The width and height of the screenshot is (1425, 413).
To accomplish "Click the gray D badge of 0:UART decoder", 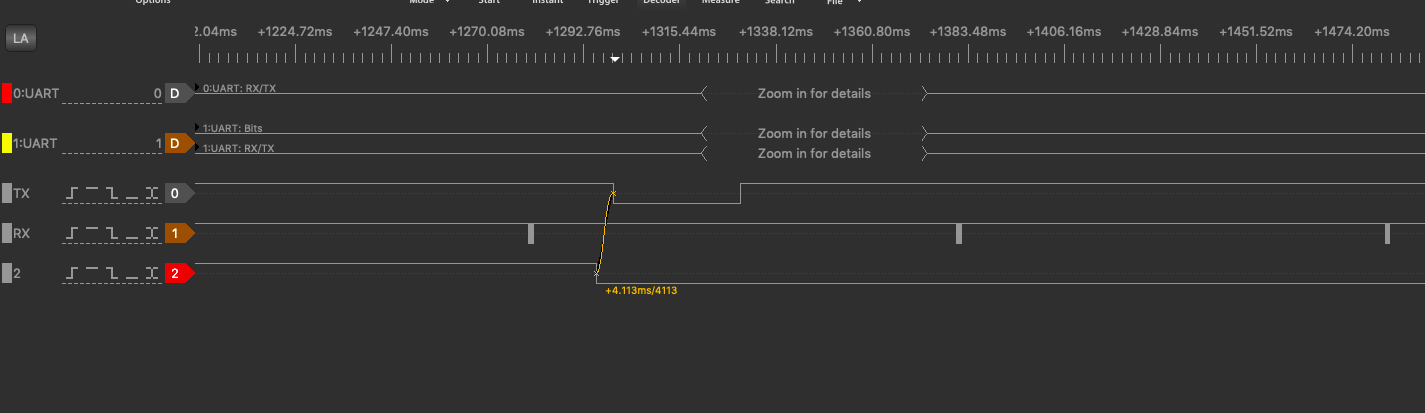I will 178,93.
